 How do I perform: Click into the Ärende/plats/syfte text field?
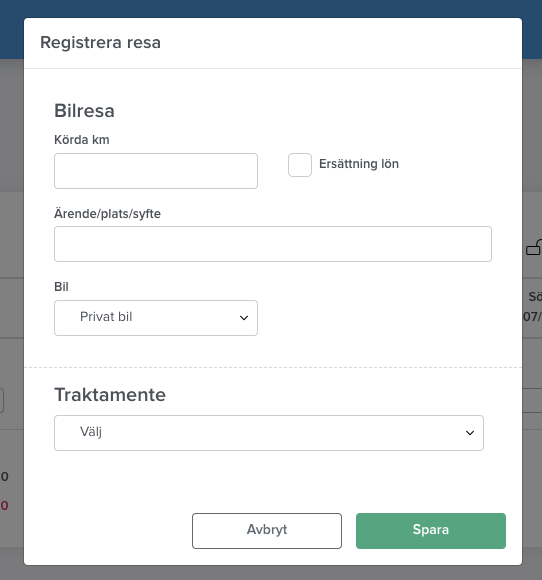click(x=273, y=244)
